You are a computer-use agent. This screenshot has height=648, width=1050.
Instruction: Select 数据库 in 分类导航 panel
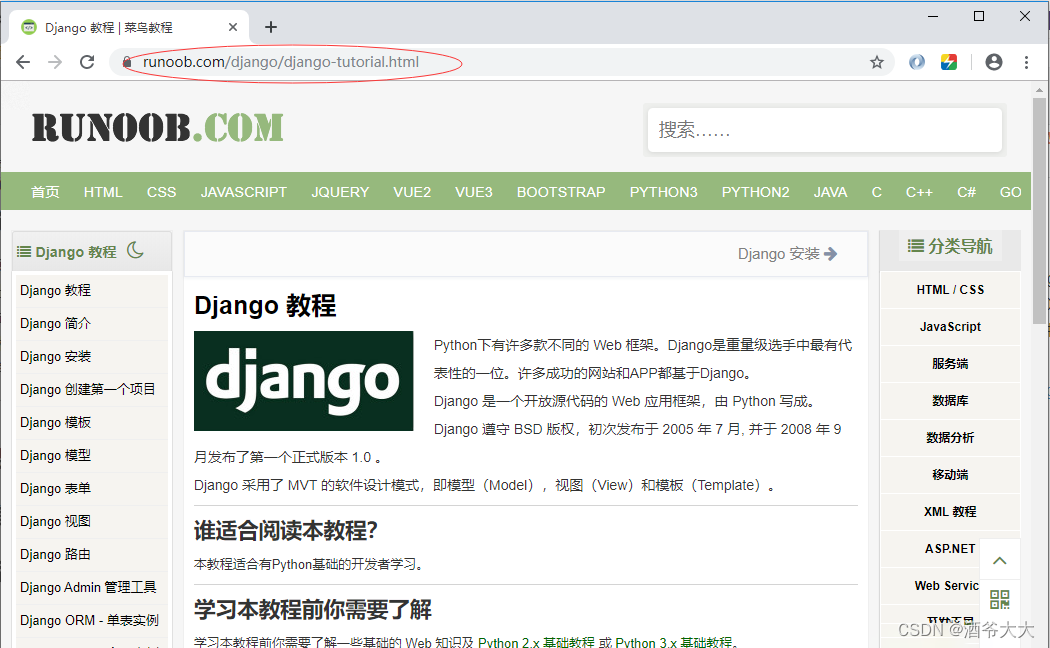click(948, 400)
